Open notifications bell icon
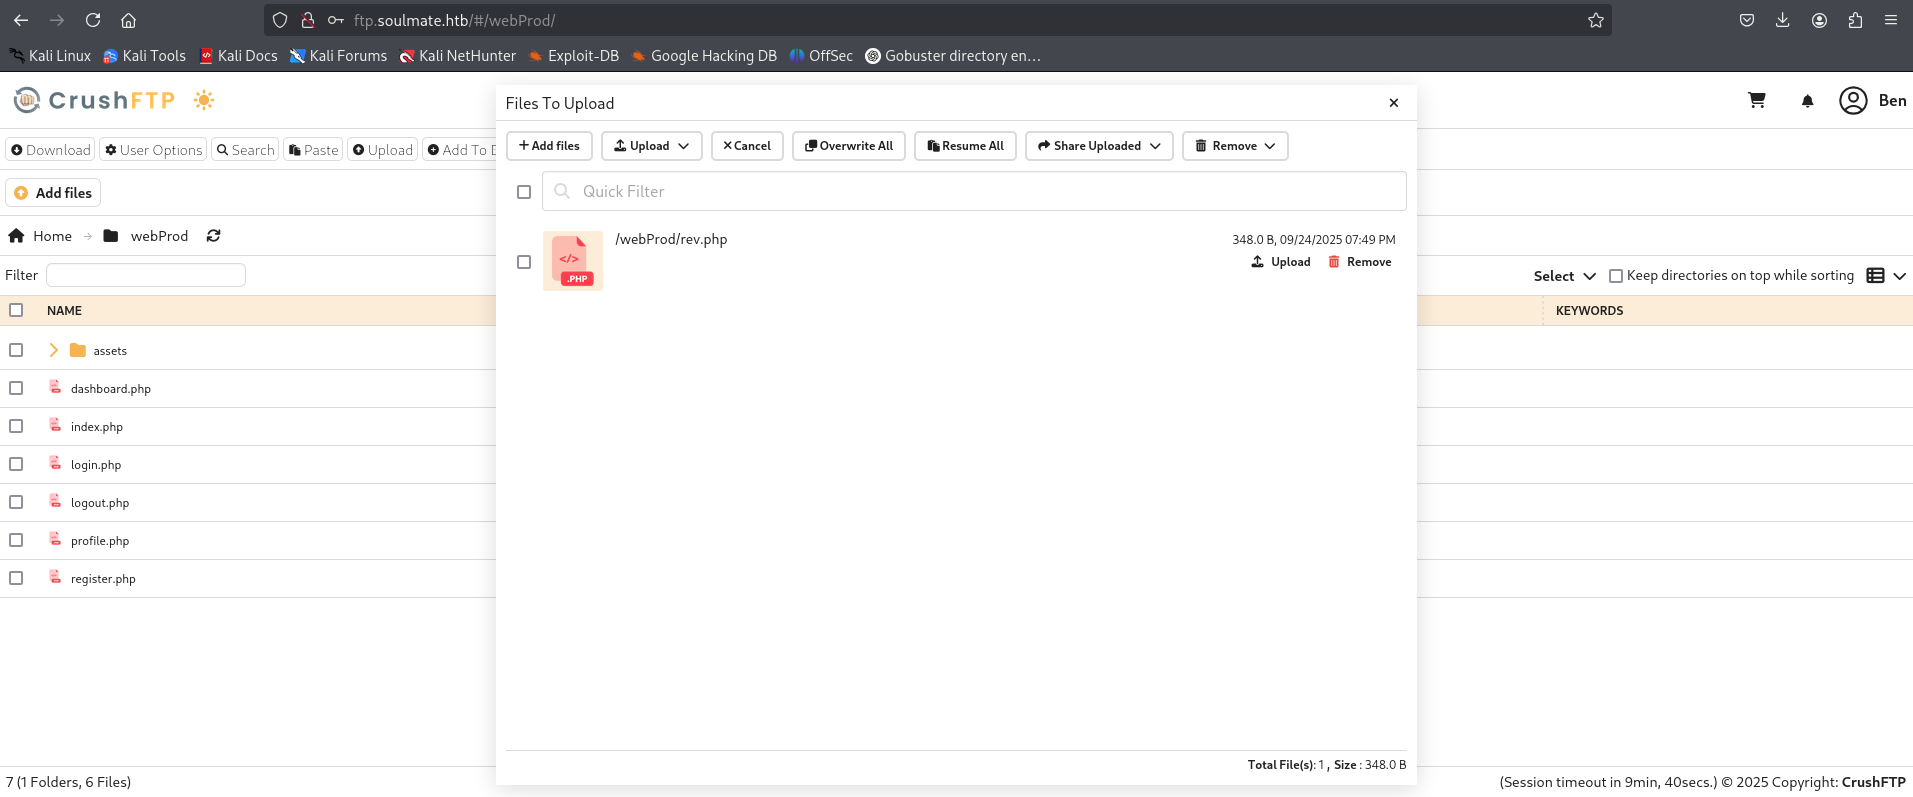The width and height of the screenshot is (1913, 797). click(1807, 101)
